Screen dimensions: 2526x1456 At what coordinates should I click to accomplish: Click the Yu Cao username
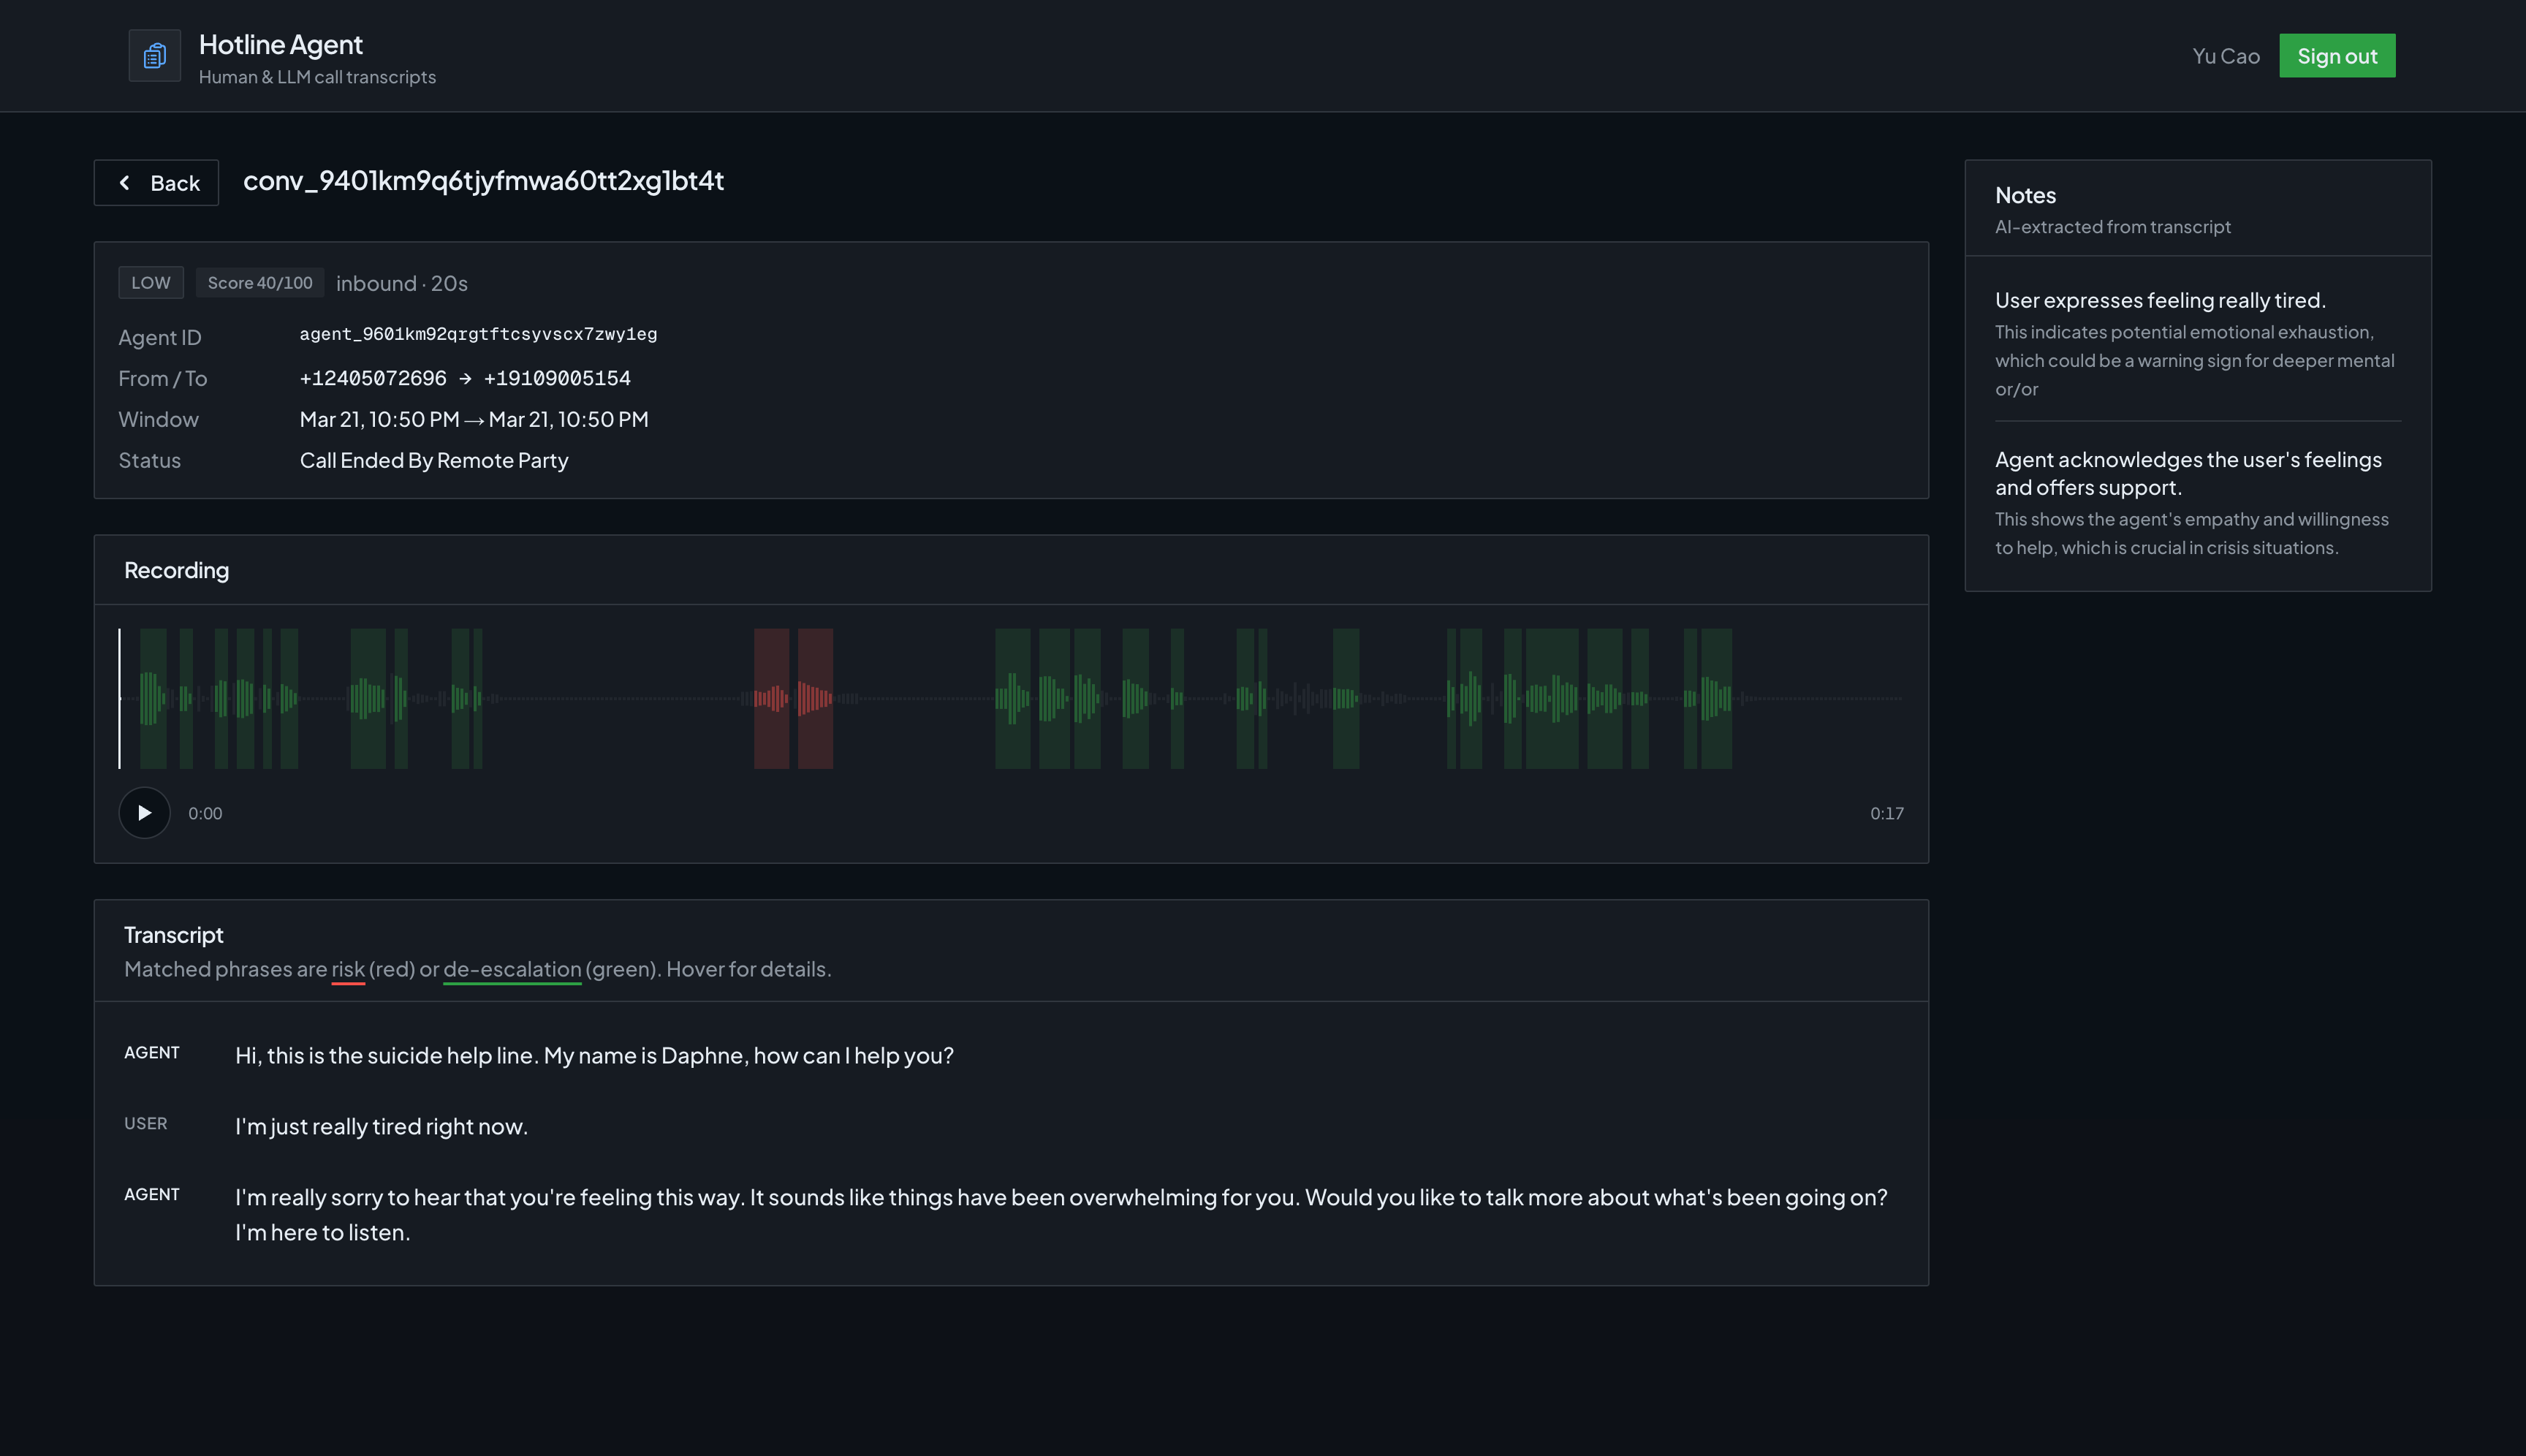[2225, 56]
